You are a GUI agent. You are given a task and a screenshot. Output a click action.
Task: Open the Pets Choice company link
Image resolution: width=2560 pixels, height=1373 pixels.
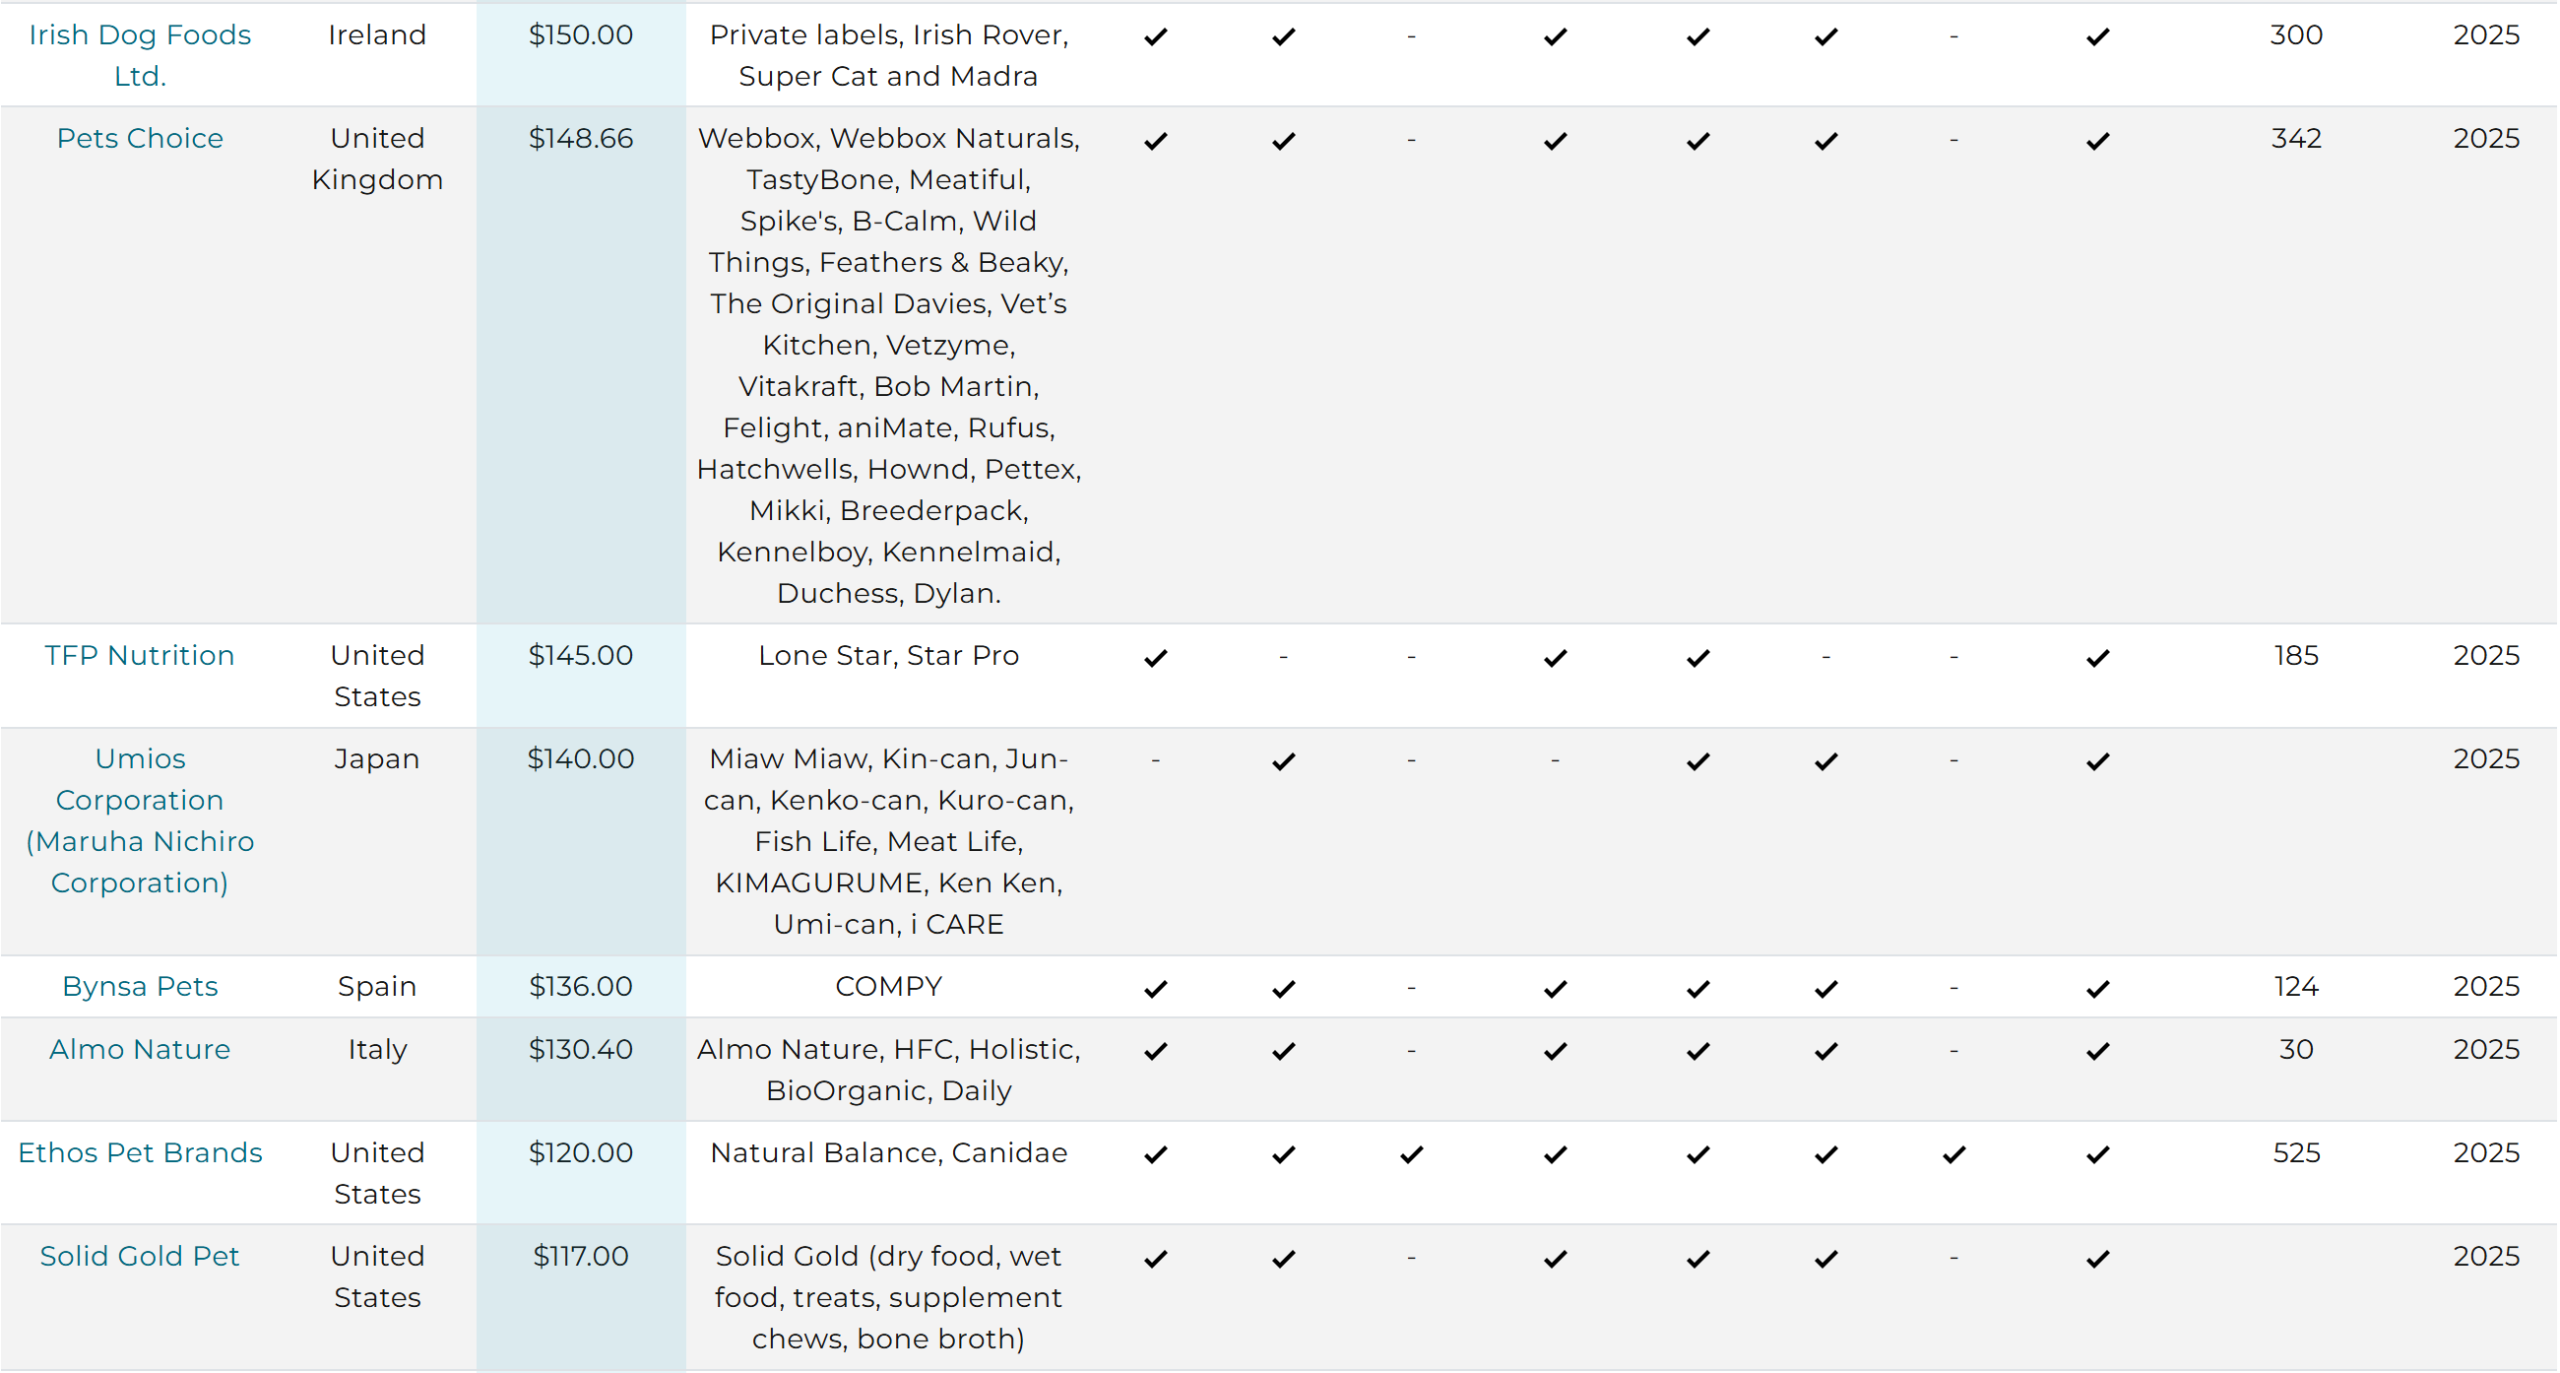(140, 138)
